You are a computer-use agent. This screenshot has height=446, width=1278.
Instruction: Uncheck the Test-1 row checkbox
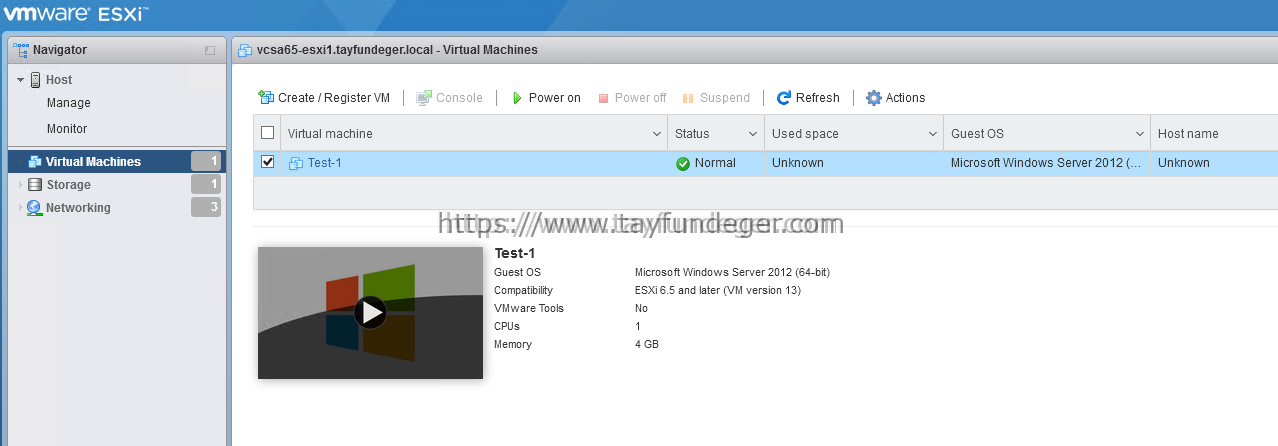coord(267,162)
